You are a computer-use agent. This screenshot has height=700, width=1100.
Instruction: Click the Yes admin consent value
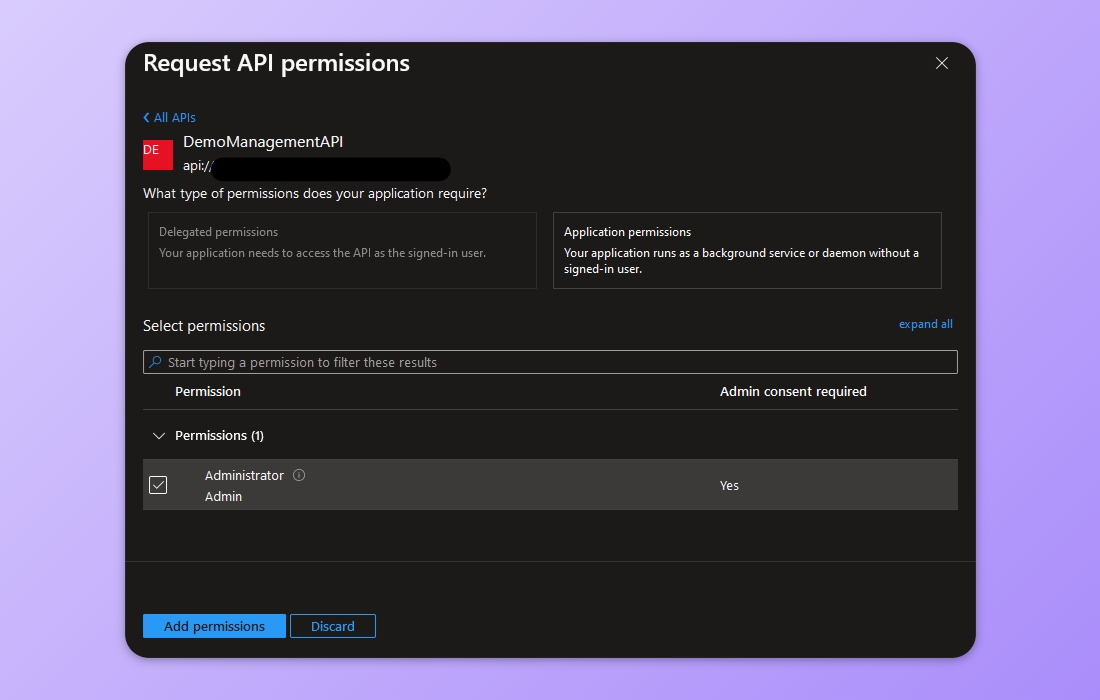pos(729,485)
